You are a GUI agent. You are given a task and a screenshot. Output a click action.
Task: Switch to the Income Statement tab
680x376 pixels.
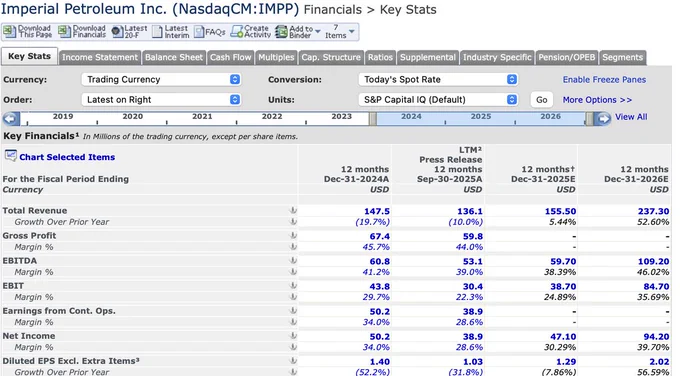100,57
